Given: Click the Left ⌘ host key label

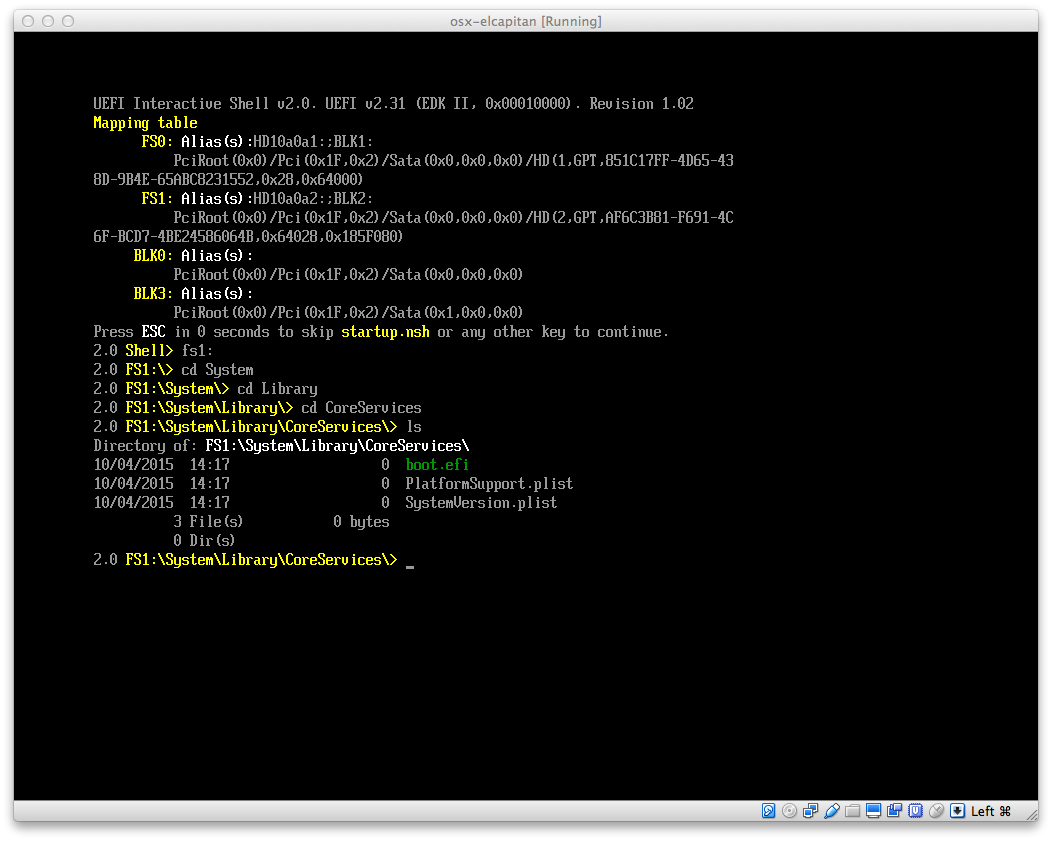Looking at the screenshot, I should [990, 811].
